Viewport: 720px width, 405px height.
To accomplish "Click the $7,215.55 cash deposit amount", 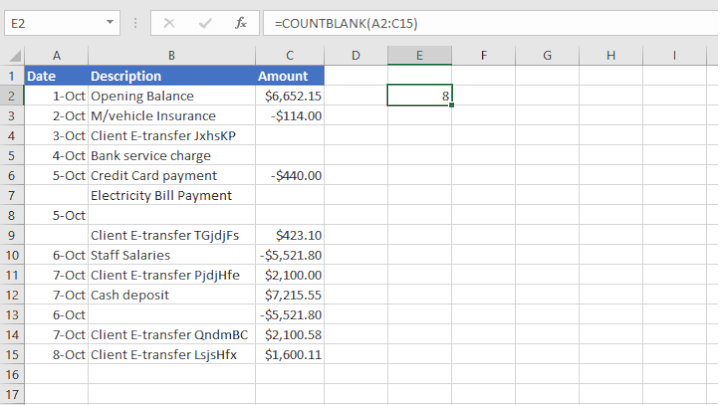I will (289, 295).
